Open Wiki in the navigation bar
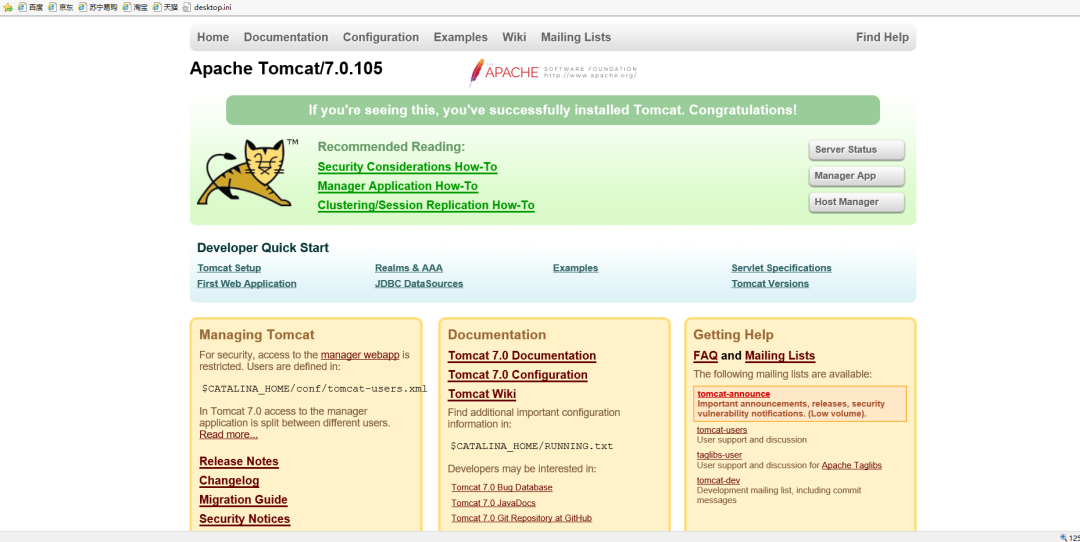 click(514, 37)
